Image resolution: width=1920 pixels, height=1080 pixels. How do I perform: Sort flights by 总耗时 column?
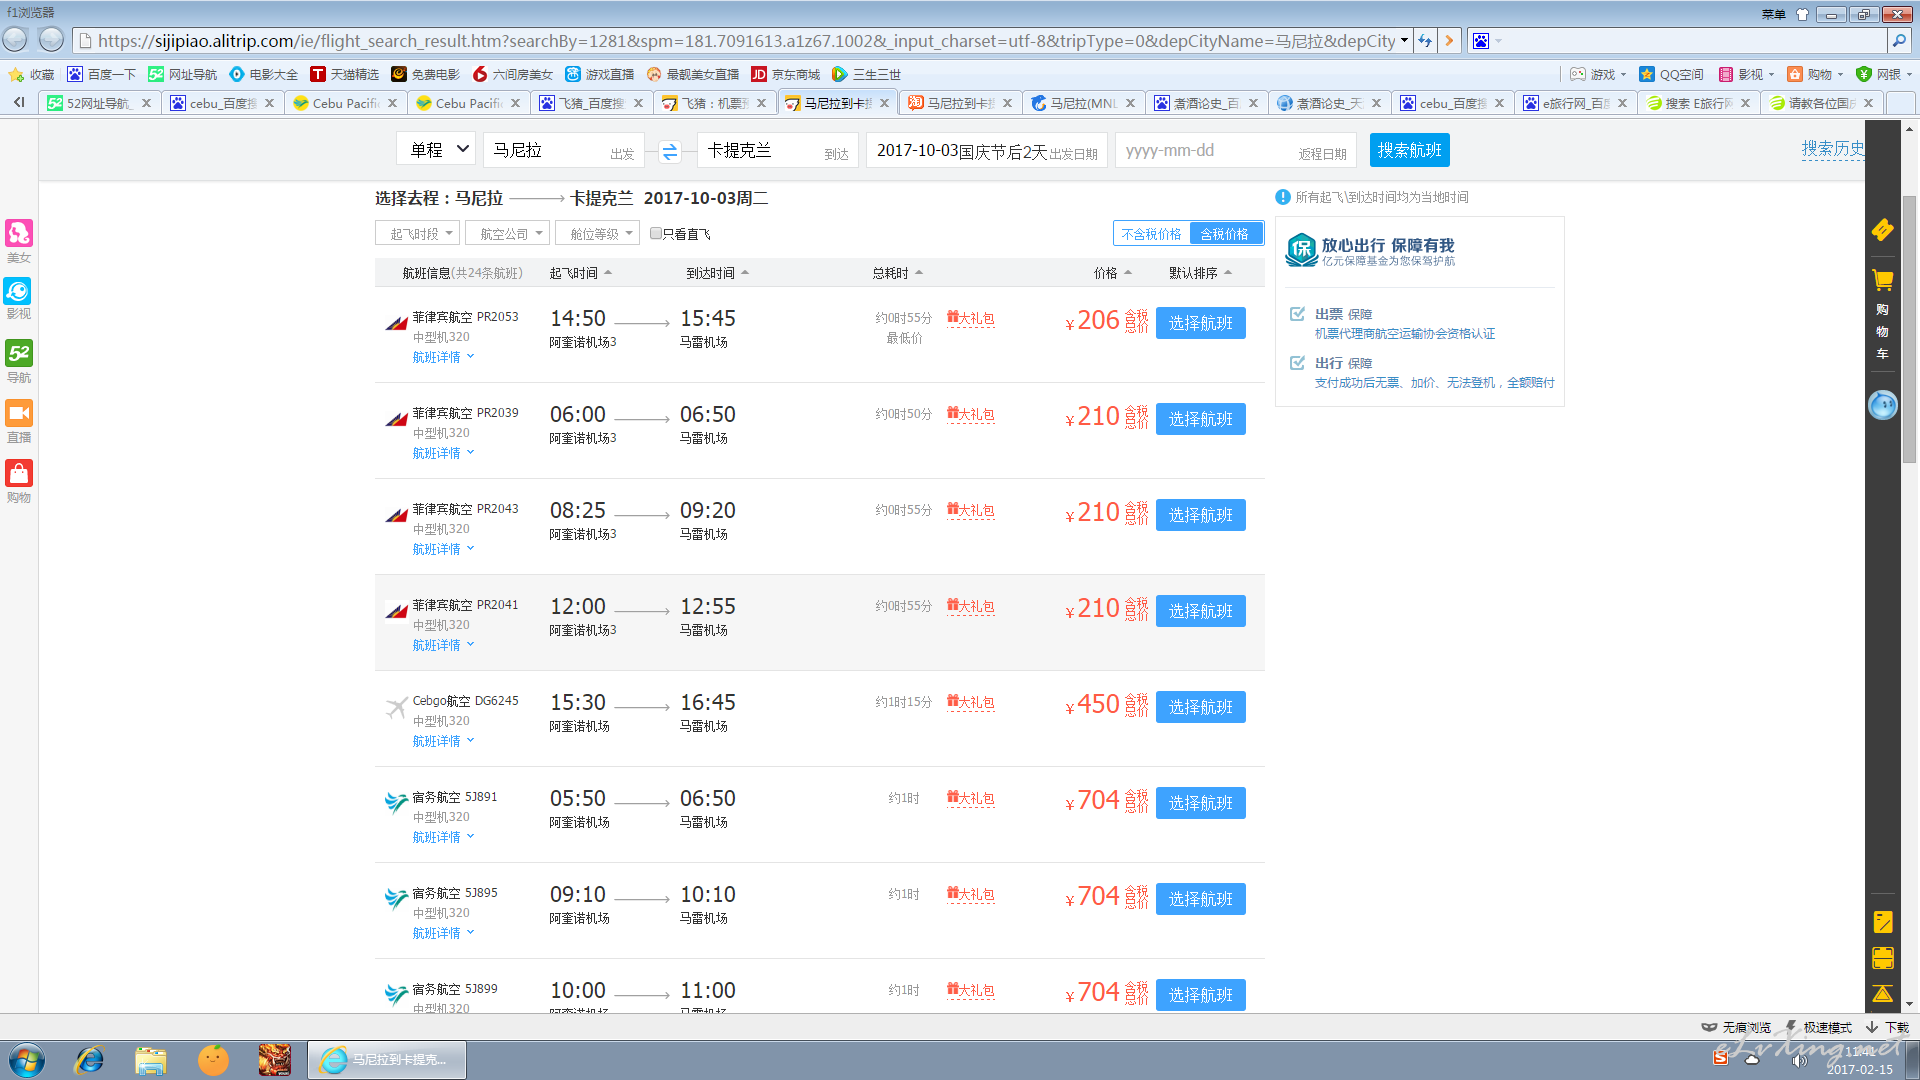pos(897,273)
